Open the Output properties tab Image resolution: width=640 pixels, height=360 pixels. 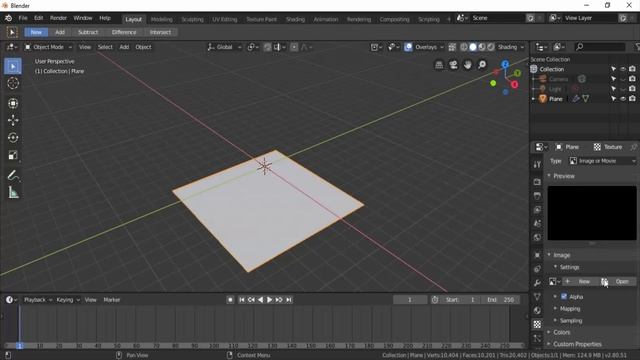537,196
